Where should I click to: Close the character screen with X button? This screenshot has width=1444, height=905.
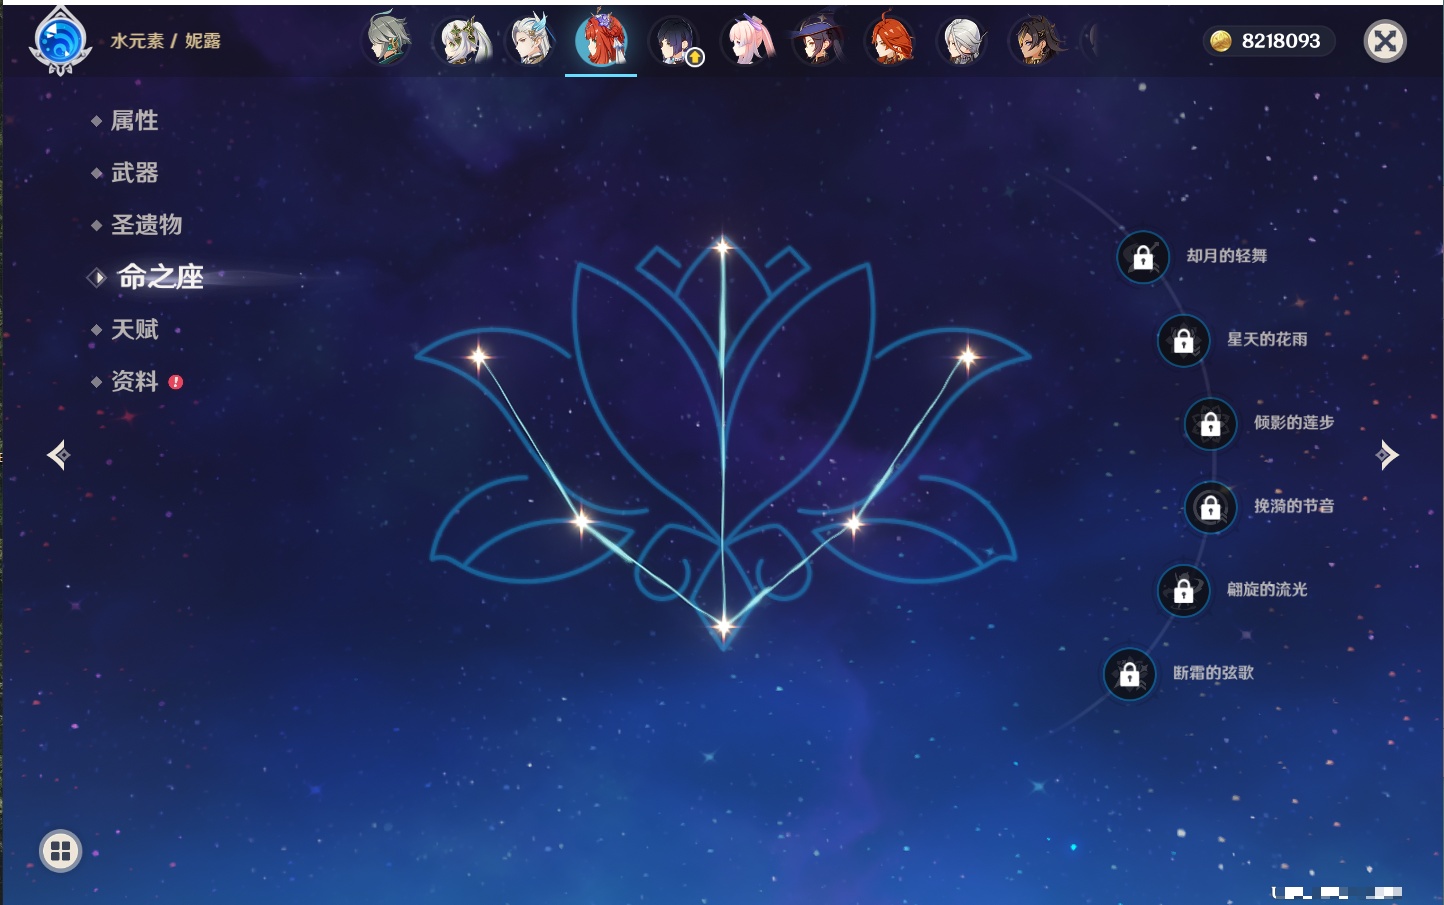point(1385,41)
